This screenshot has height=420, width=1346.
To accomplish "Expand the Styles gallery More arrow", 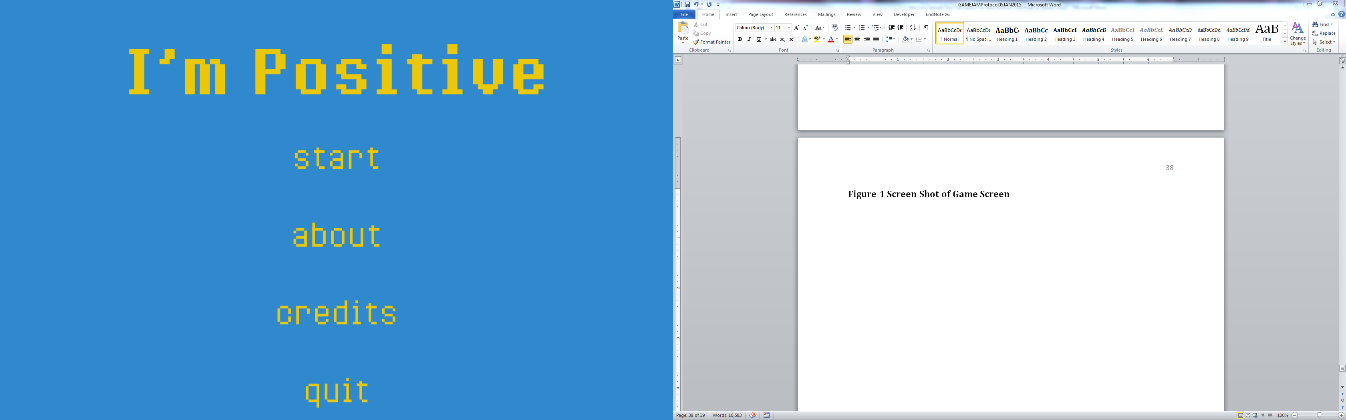I will 1285,41.
